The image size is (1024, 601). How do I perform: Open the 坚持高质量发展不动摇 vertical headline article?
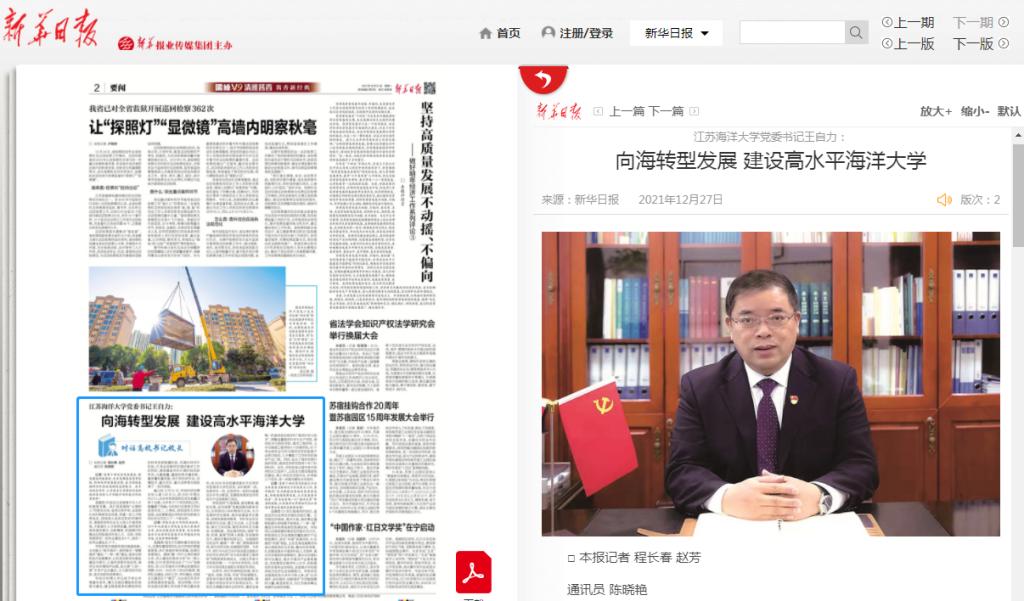pyautogui.click(x=427, y=180)
